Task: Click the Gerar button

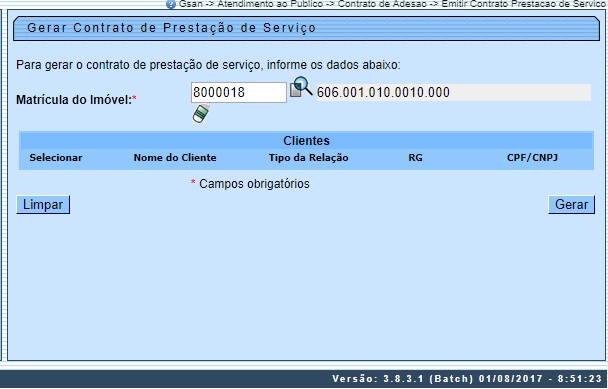Action: (572, 204)
